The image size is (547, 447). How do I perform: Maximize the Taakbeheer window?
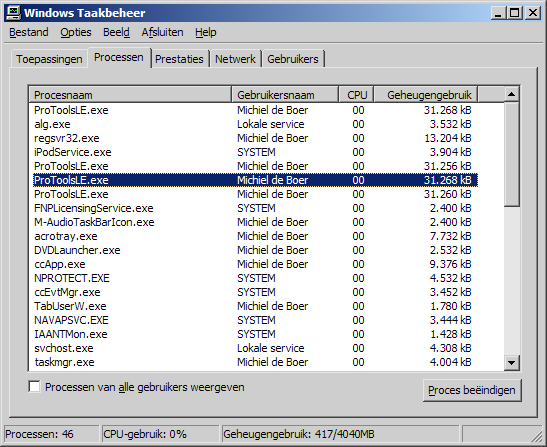(x=515, y=13)
